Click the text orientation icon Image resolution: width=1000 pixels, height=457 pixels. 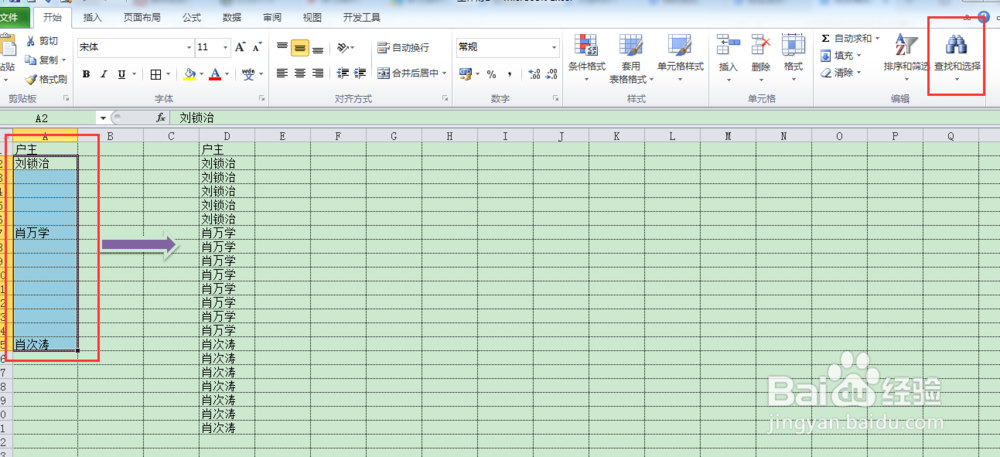345,47
